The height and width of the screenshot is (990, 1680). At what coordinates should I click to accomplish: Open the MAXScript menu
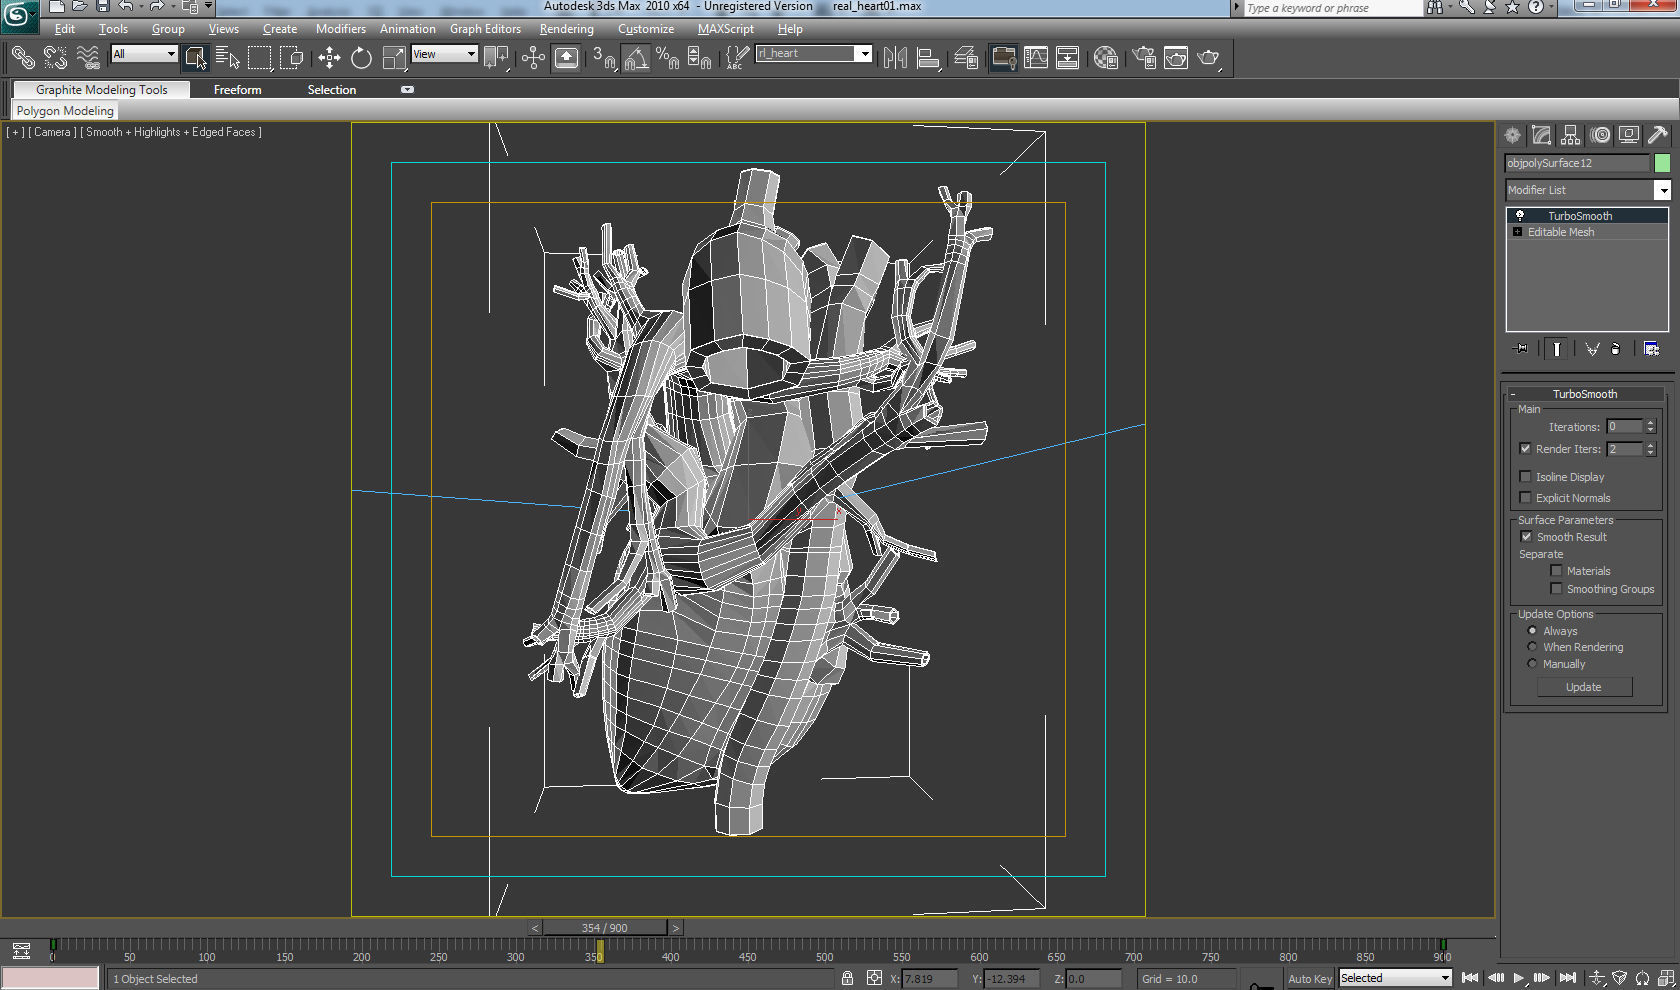pyautogui.click(x=726, y=29)
